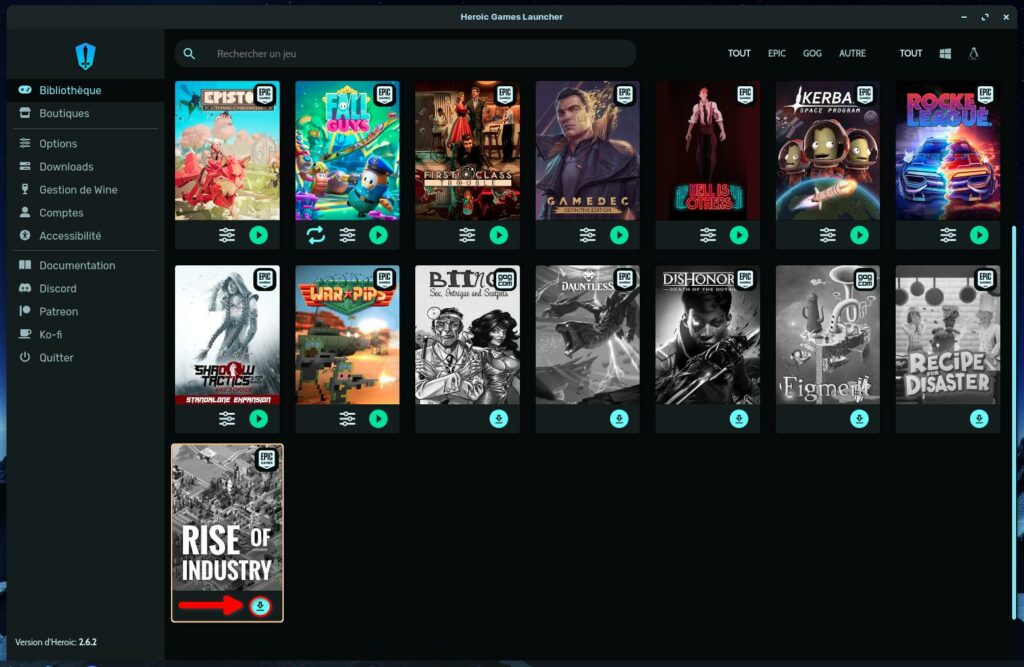Click the sync update icon on Fall Guys

[x=316, y=235]
